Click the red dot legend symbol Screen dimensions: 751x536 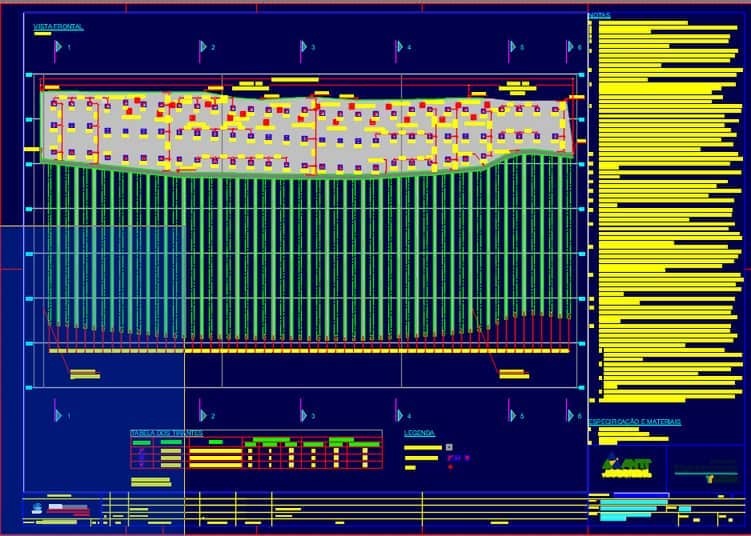point(450,467)
